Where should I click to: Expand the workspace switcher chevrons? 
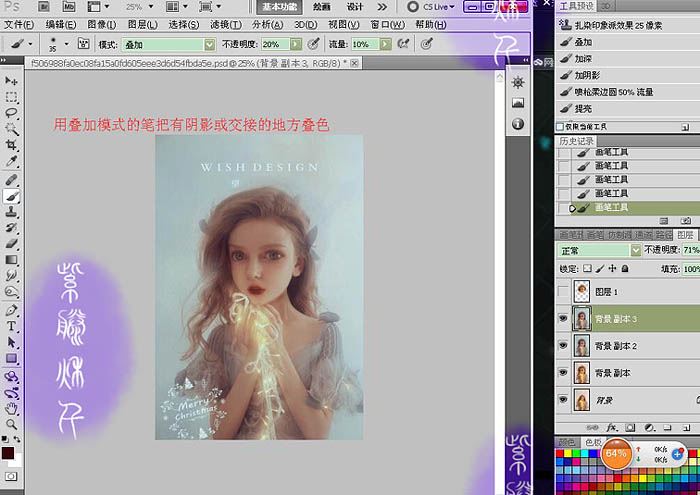(382, 7)
